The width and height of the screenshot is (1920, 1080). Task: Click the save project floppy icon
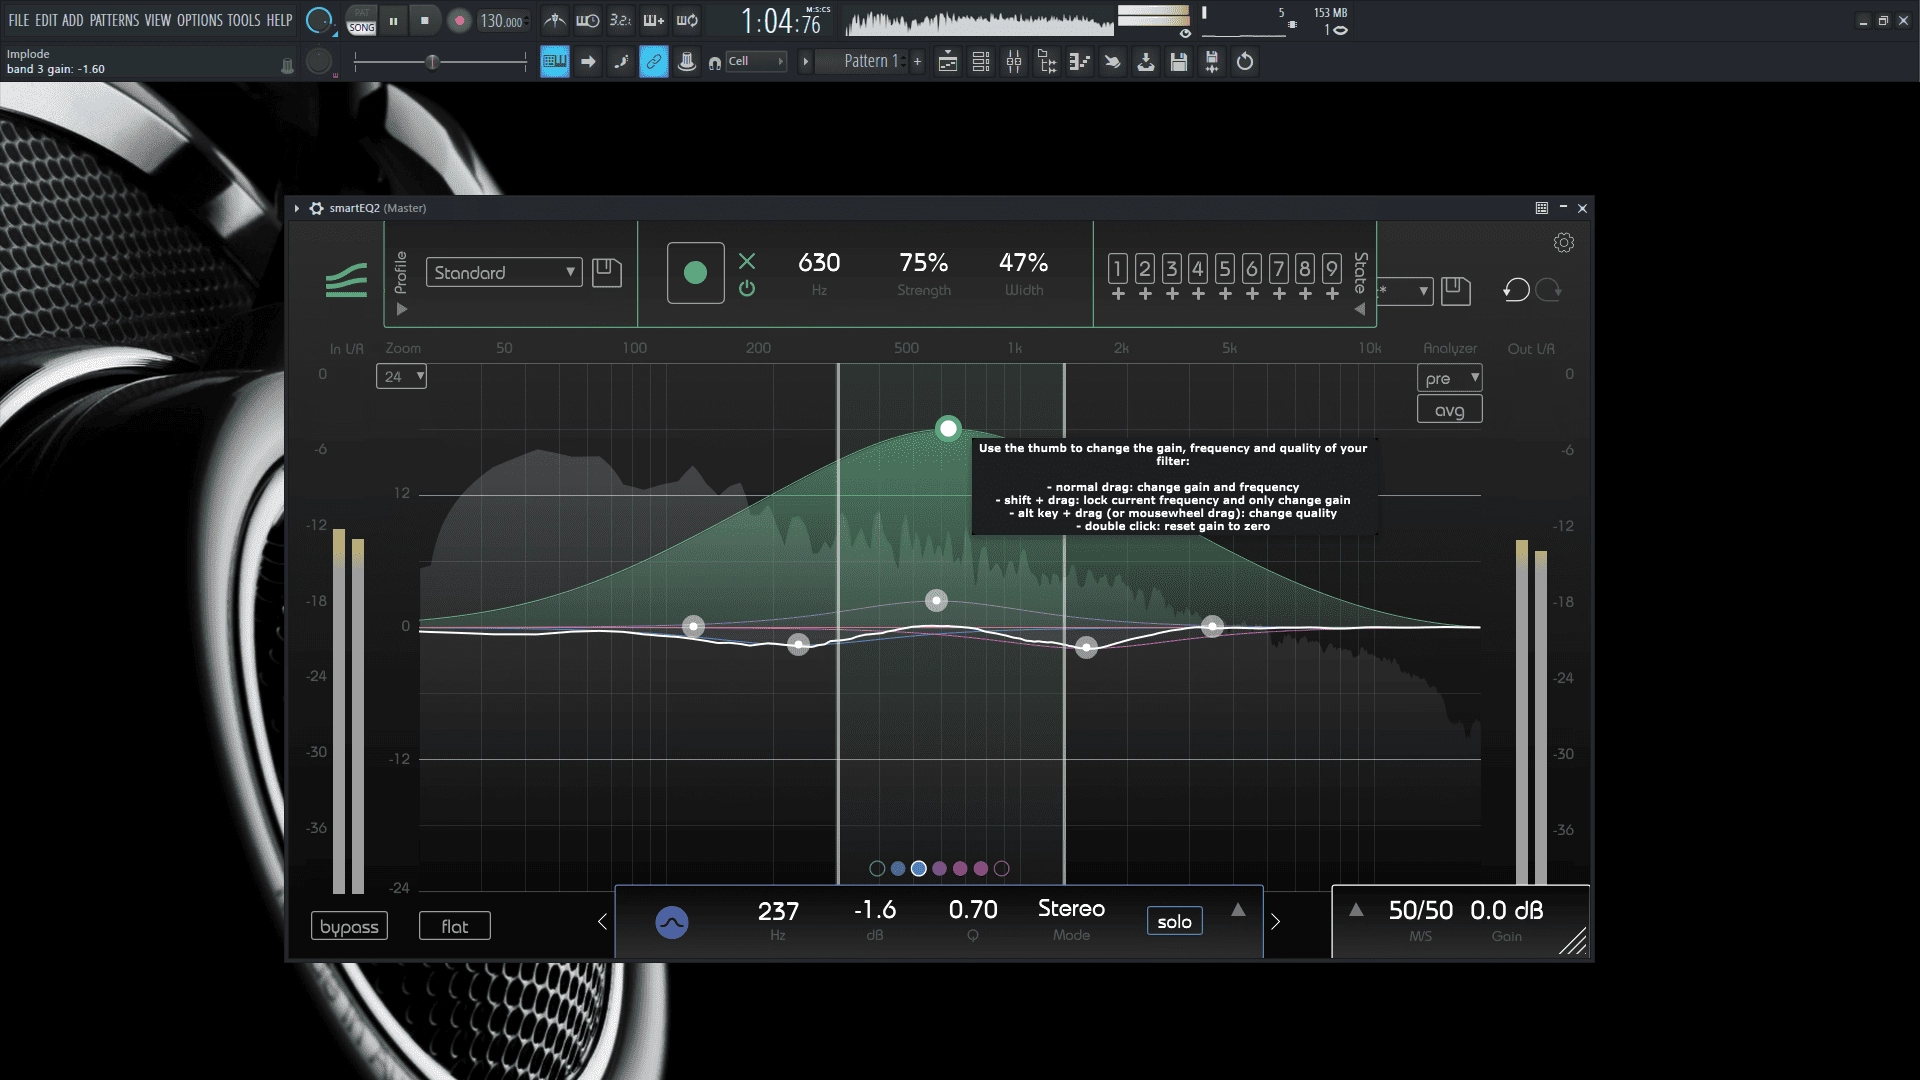point(1179,62)
